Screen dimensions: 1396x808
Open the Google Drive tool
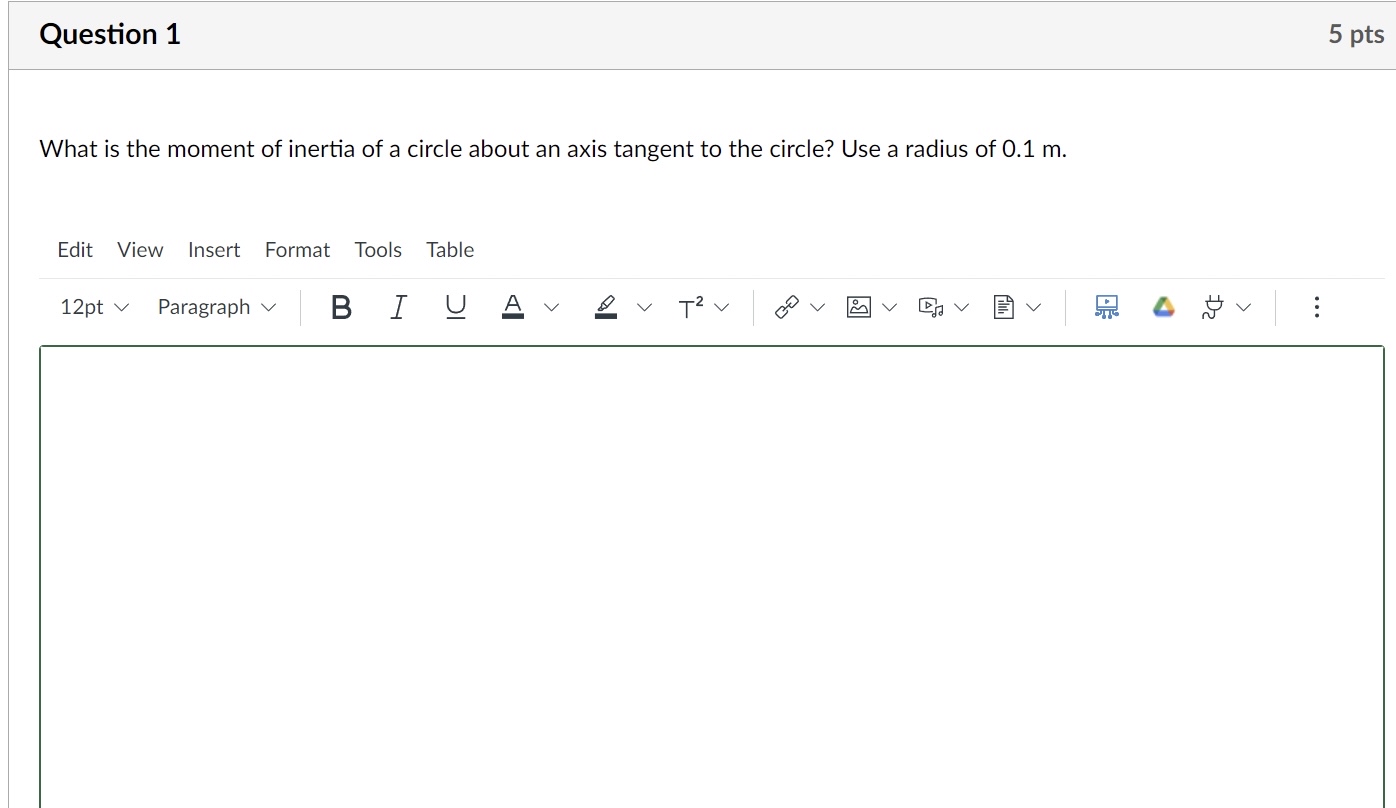coord(1163,307)
